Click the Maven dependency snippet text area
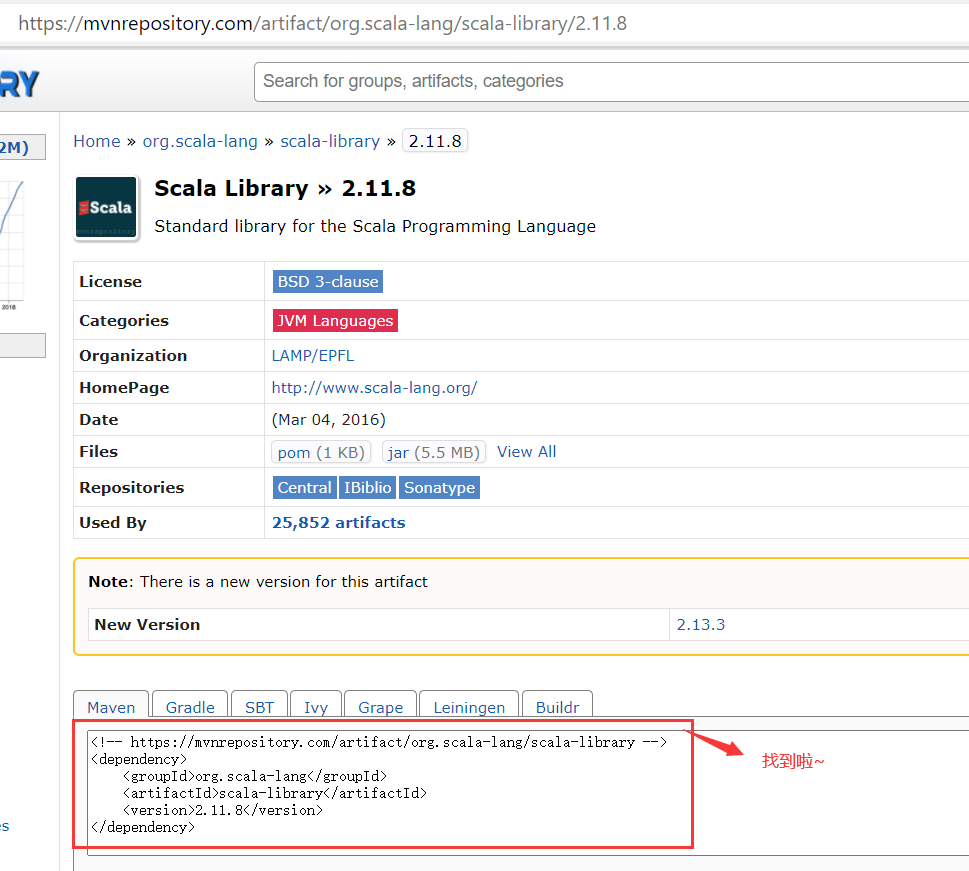Screen dimensions: 969x871 (528, 792)
